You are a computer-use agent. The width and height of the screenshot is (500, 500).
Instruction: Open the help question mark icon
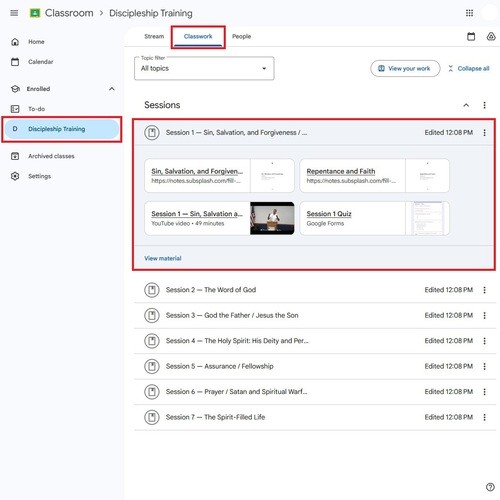pos(490,487)
